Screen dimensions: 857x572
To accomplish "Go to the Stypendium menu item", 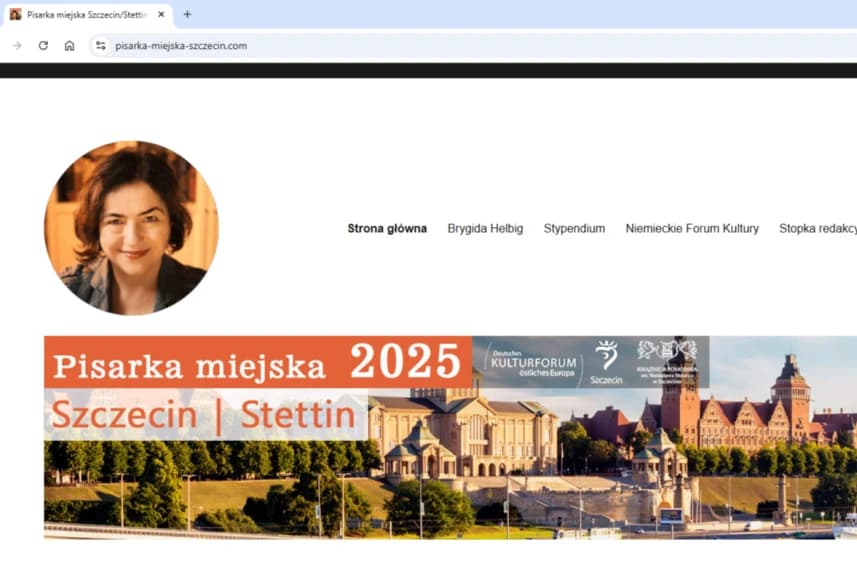I will coord(574,229).
